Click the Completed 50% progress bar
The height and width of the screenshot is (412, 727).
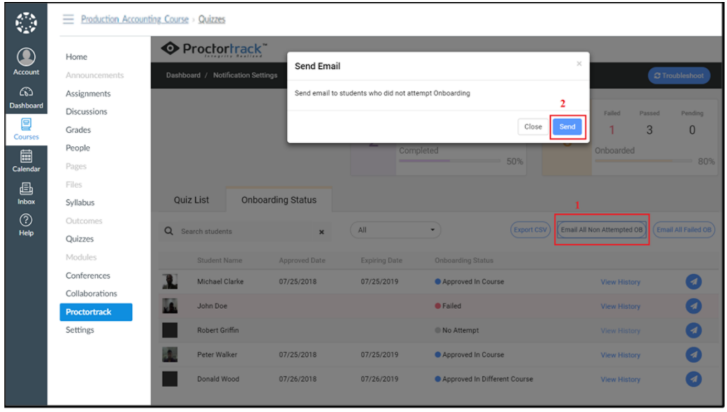point(449,161)
